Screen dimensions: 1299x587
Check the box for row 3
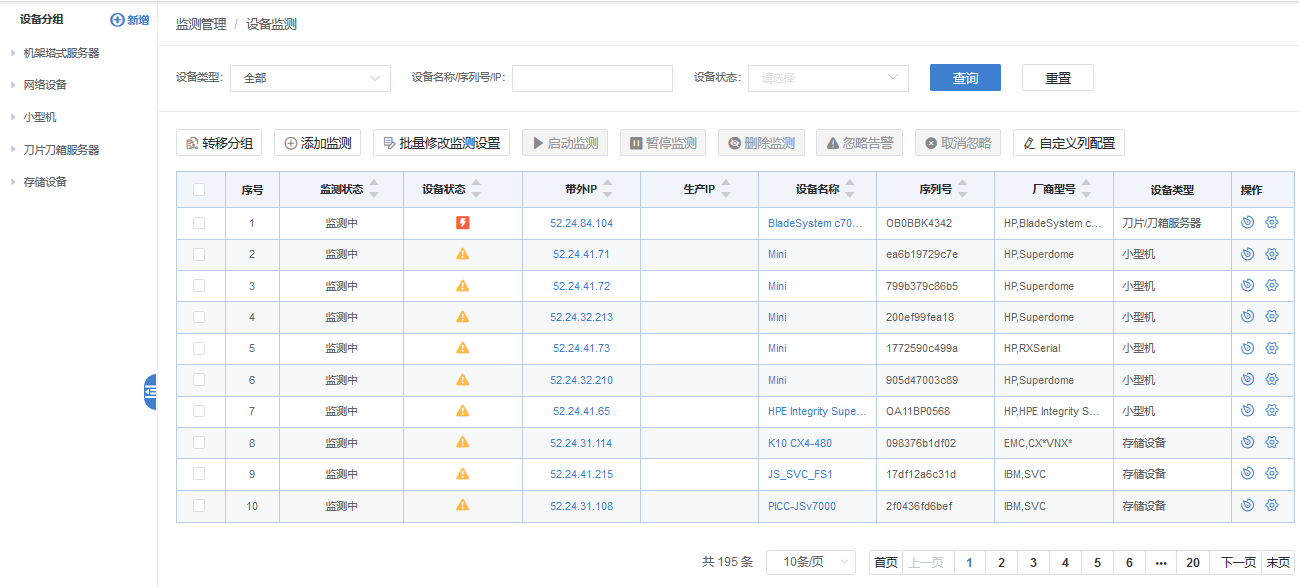click(199, 285)
